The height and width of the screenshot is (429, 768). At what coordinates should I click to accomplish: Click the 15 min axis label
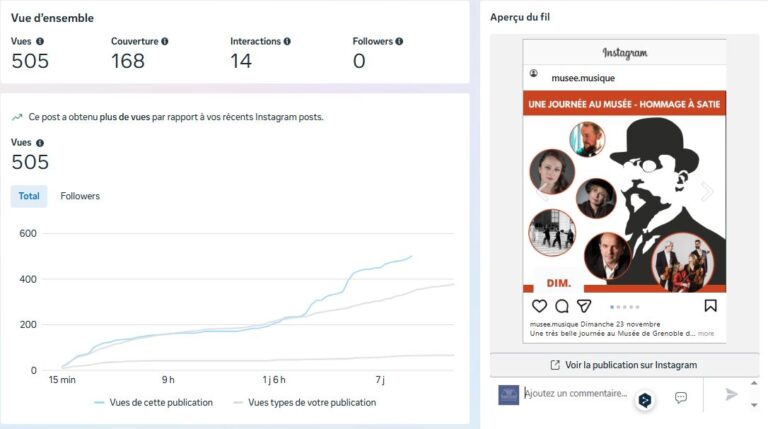pyautogui.click(x=62, y=380)
